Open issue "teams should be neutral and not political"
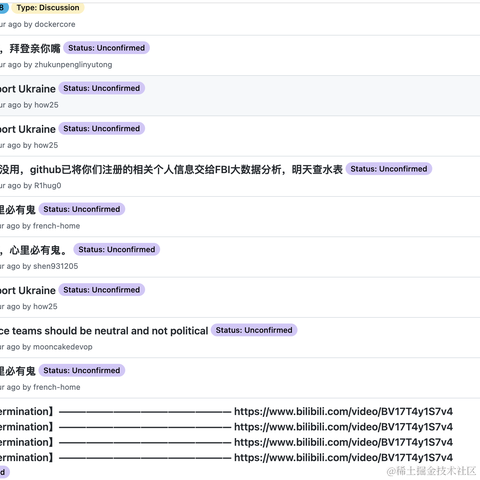480x480 pixels. click(x=104, y=331)
